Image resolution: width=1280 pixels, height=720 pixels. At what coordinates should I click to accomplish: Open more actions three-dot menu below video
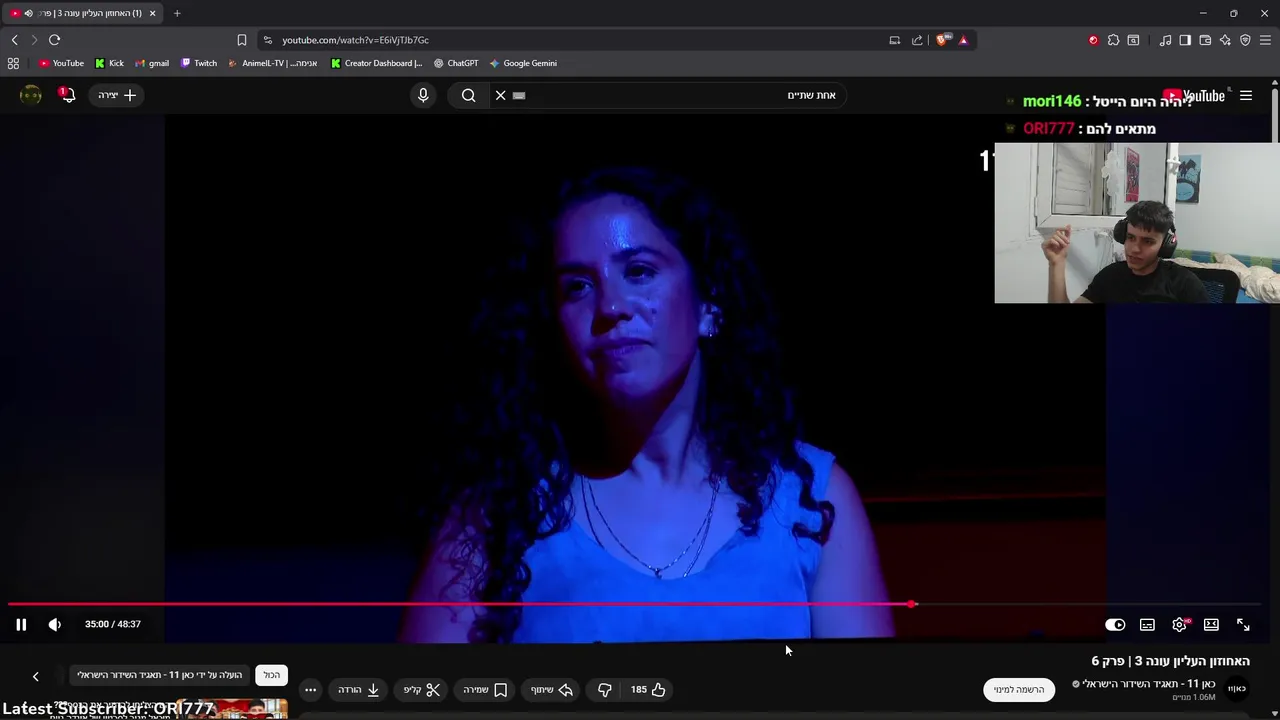(310, 689)
